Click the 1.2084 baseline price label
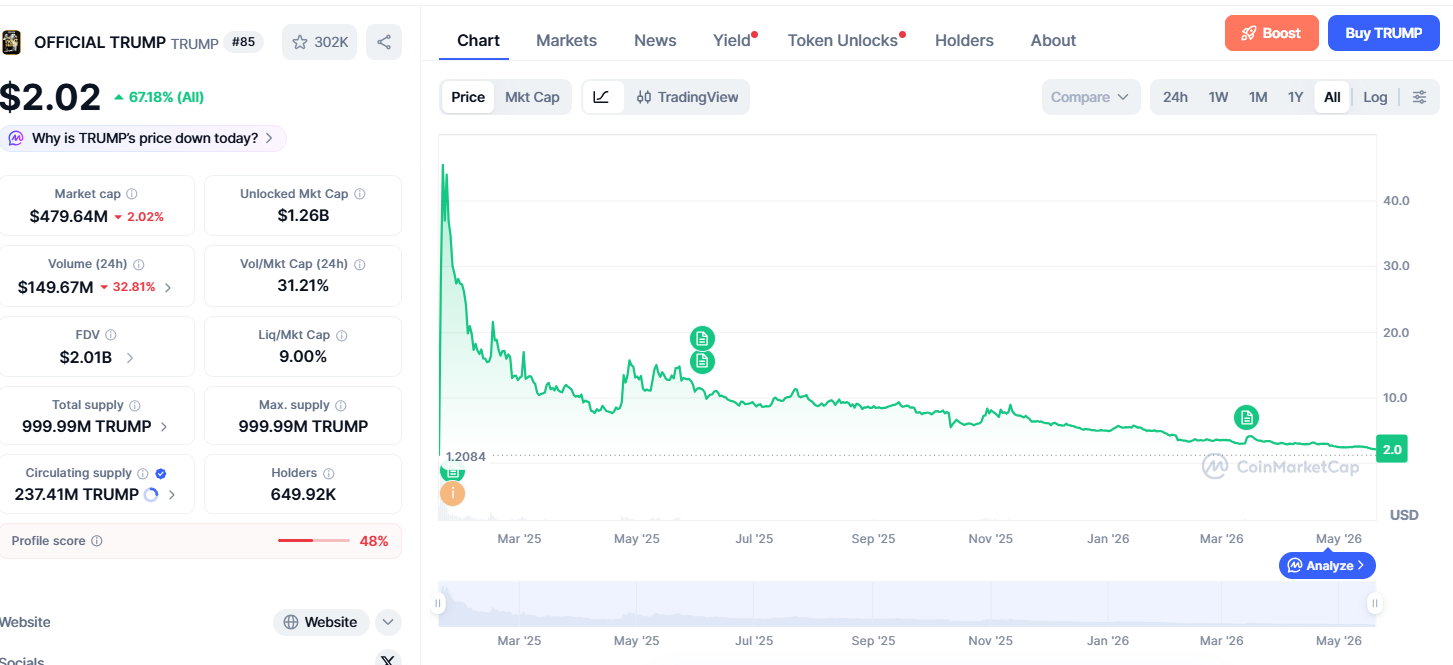 [465, 456]
